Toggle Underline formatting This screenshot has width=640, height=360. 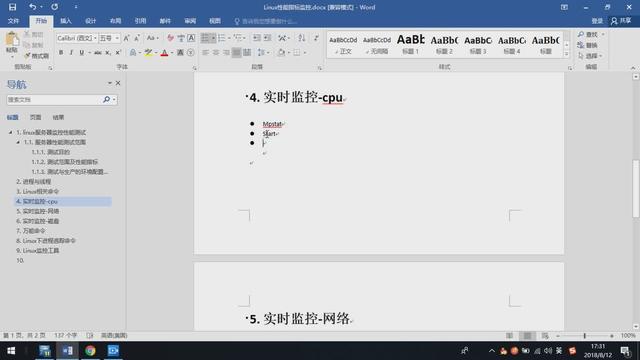pos(82,52)
